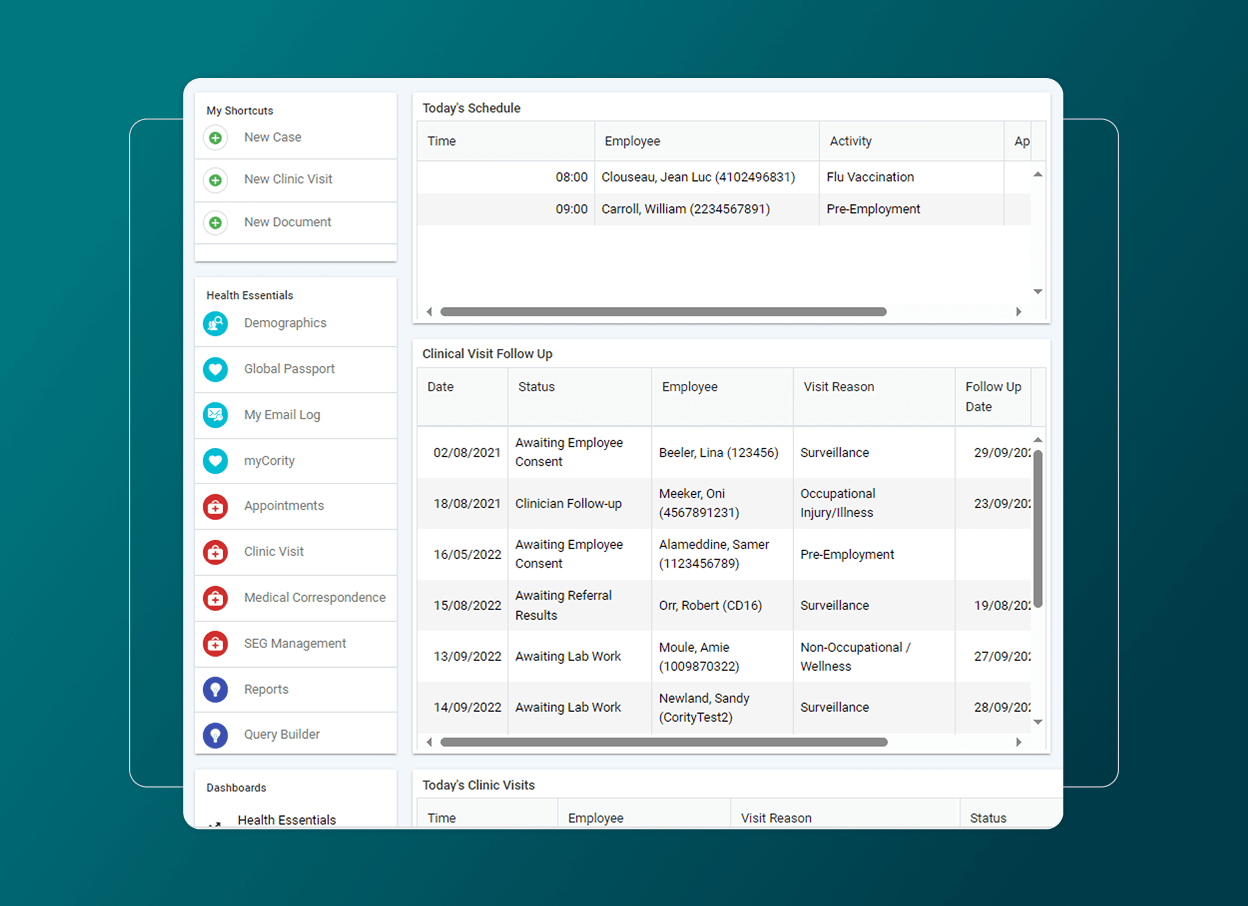Click the Status column header
This screenshot has width=1248, height=906.
click(536, 386)
